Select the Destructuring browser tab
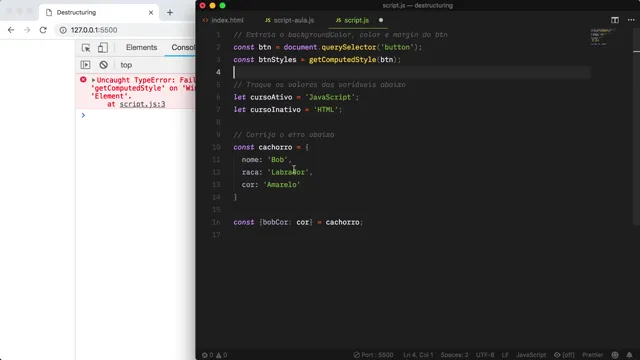The width and height of the screenshot is (640, 360). tap(99, 13)
